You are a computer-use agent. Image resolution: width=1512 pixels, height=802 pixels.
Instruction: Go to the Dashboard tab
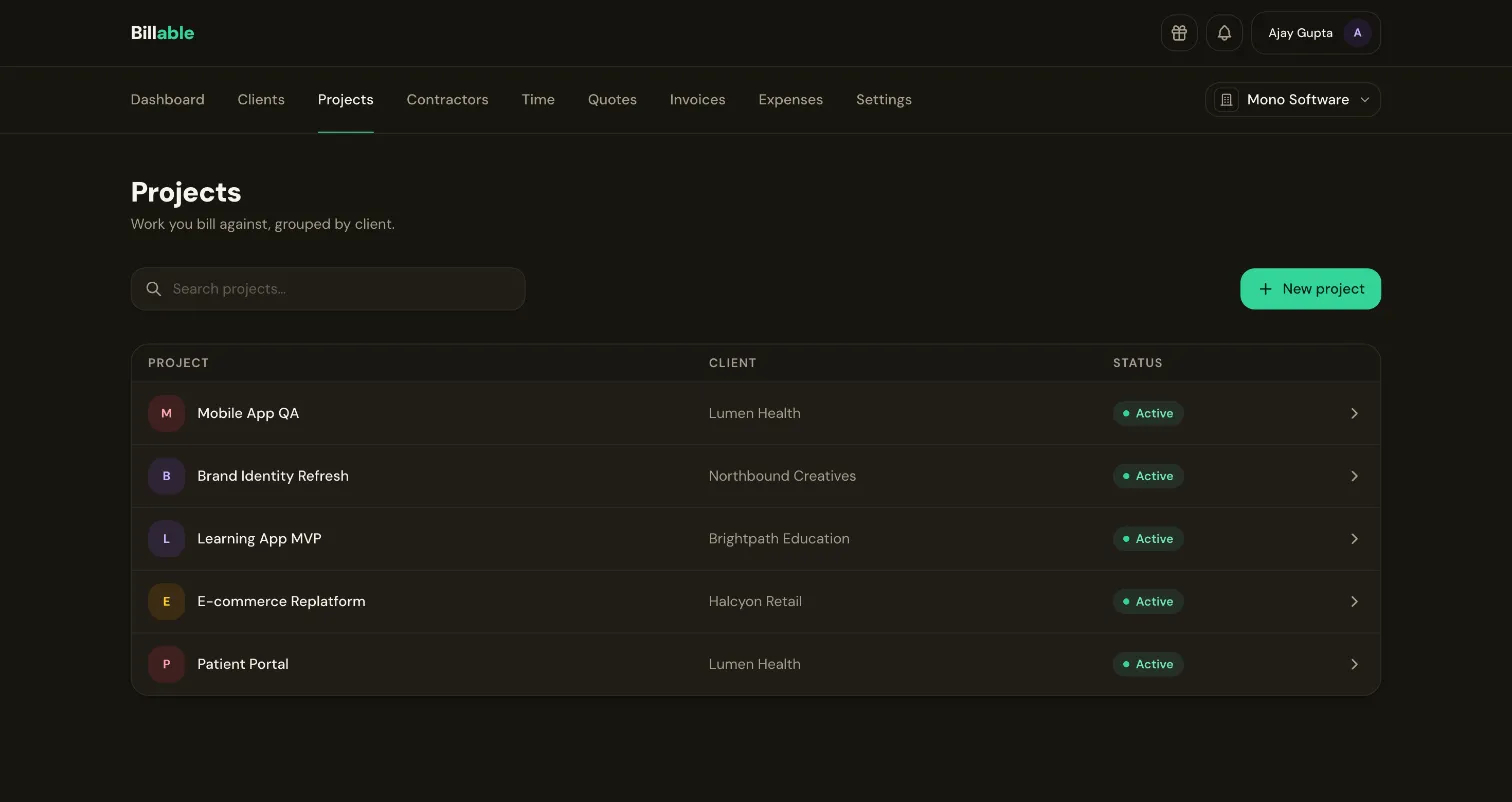pyautogui.click(x=168, y=100)
